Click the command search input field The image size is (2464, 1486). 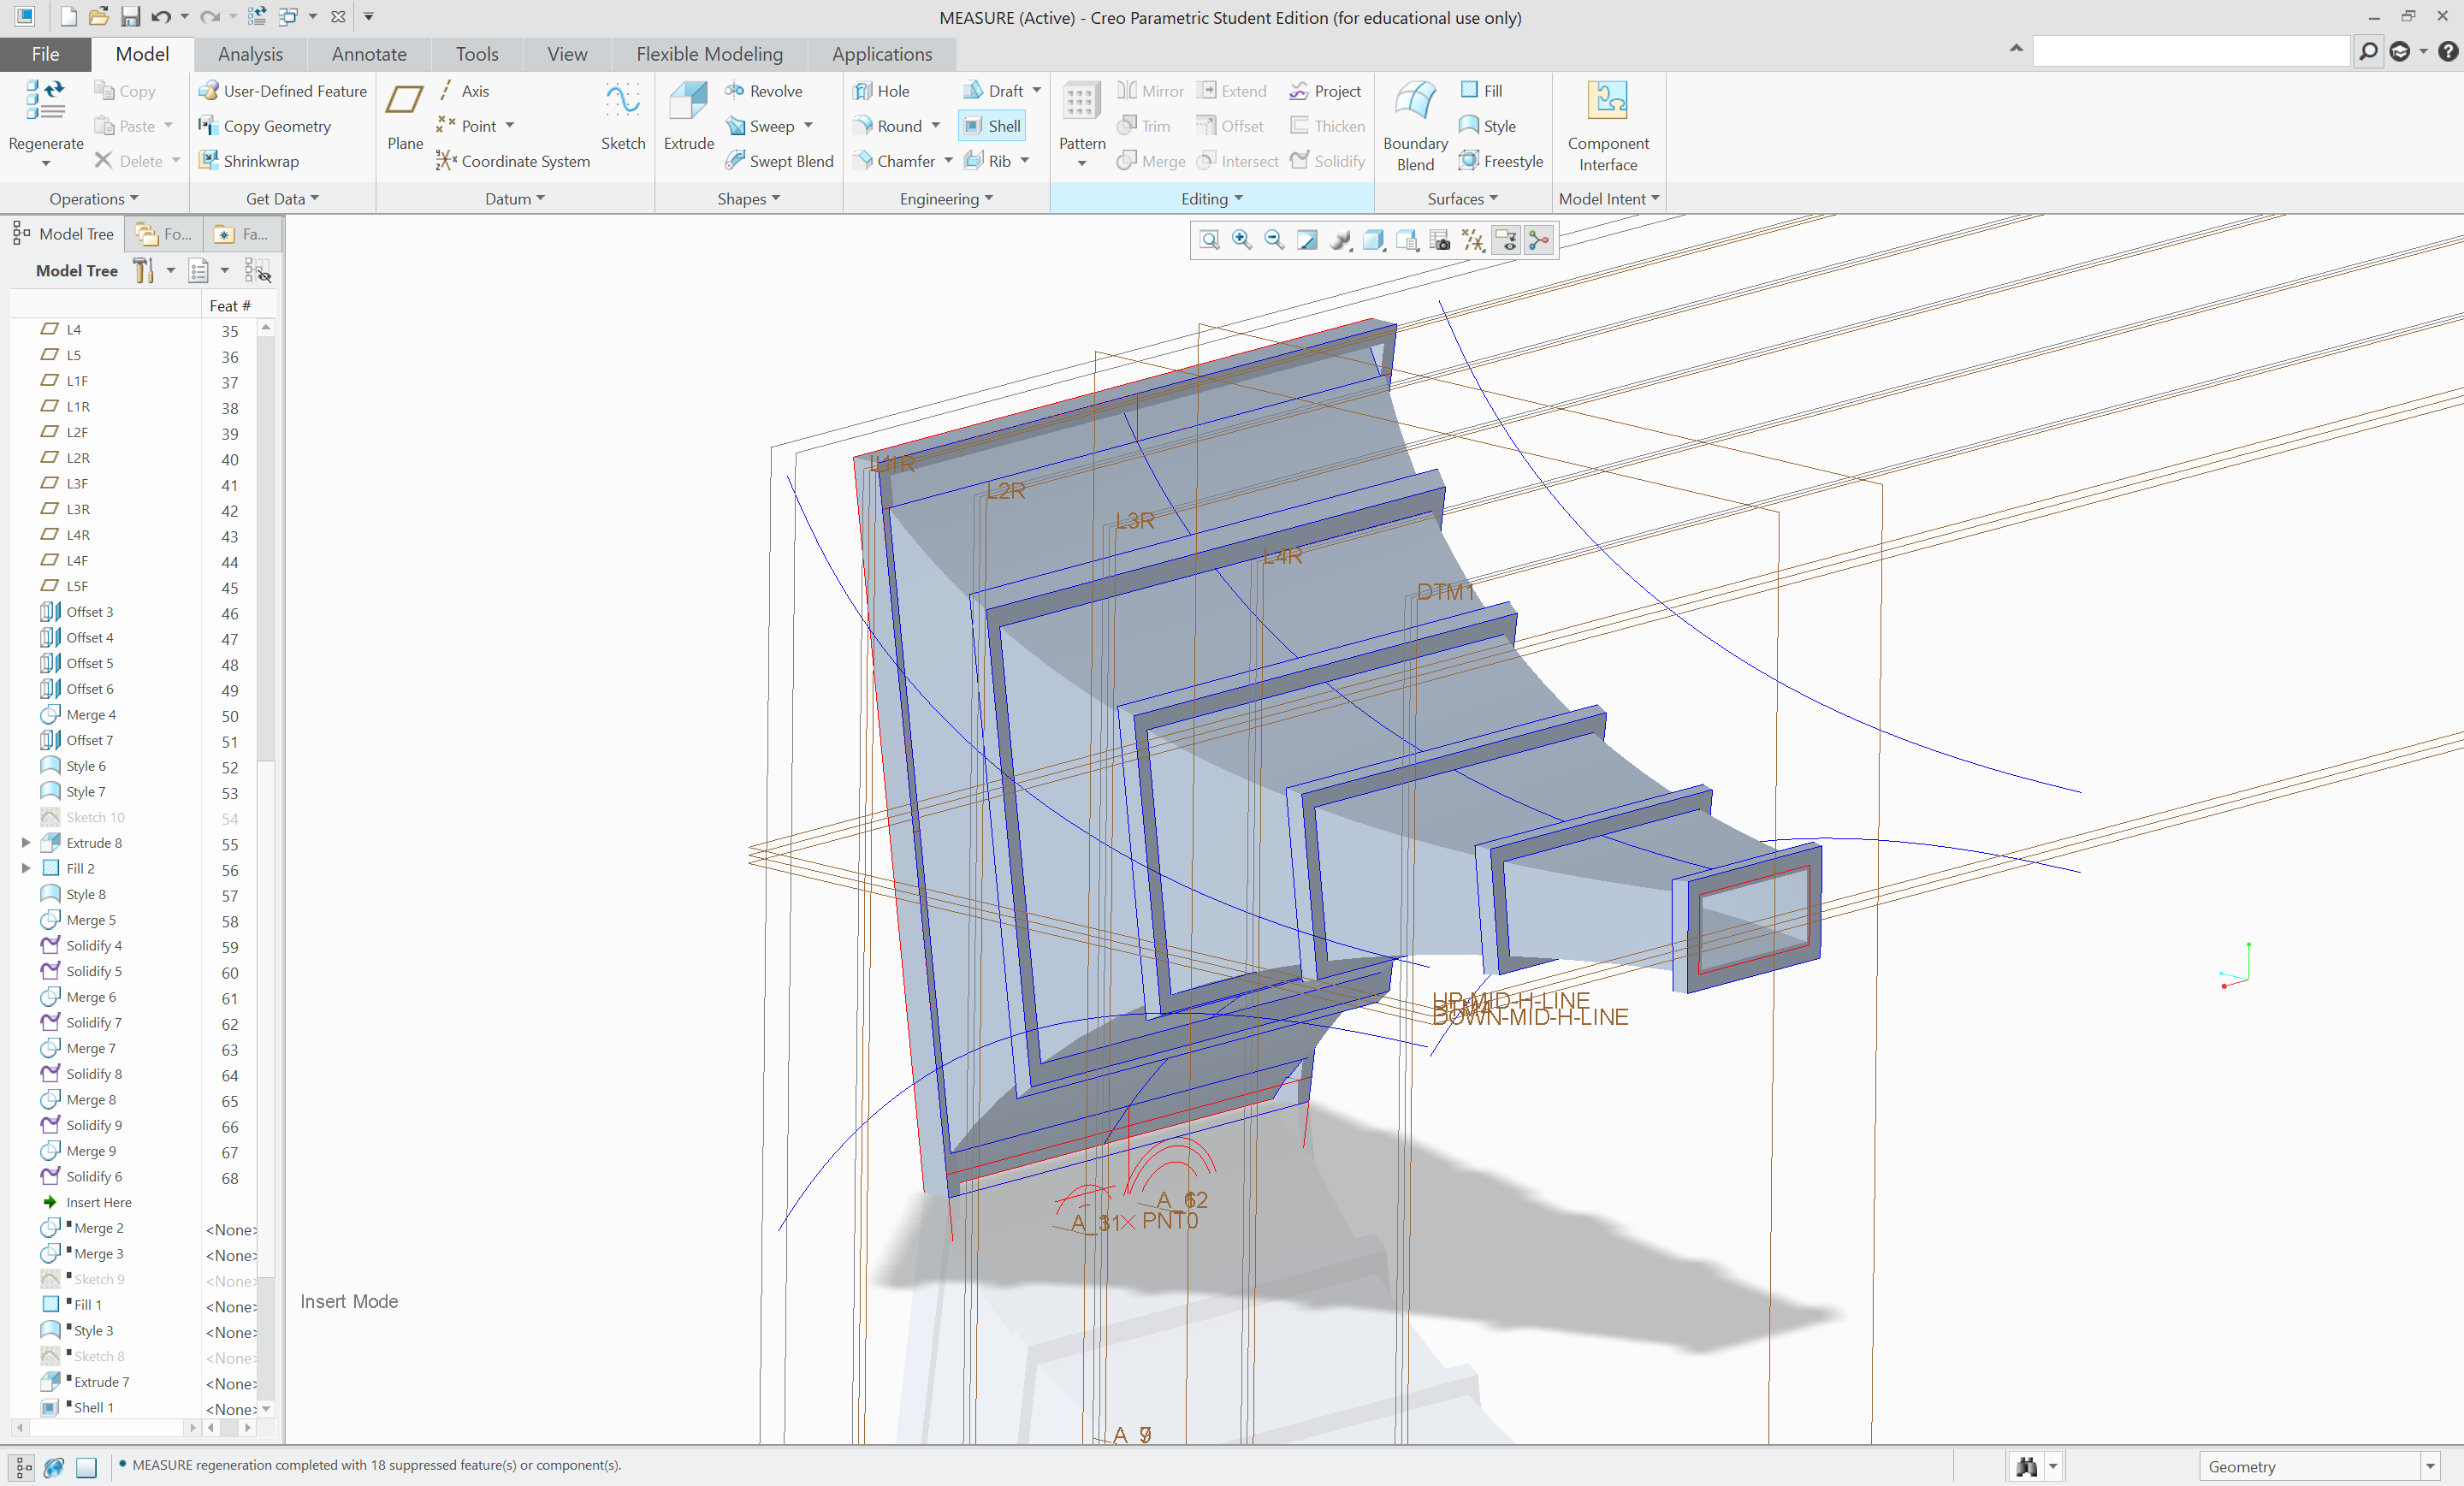point(2190,51)
